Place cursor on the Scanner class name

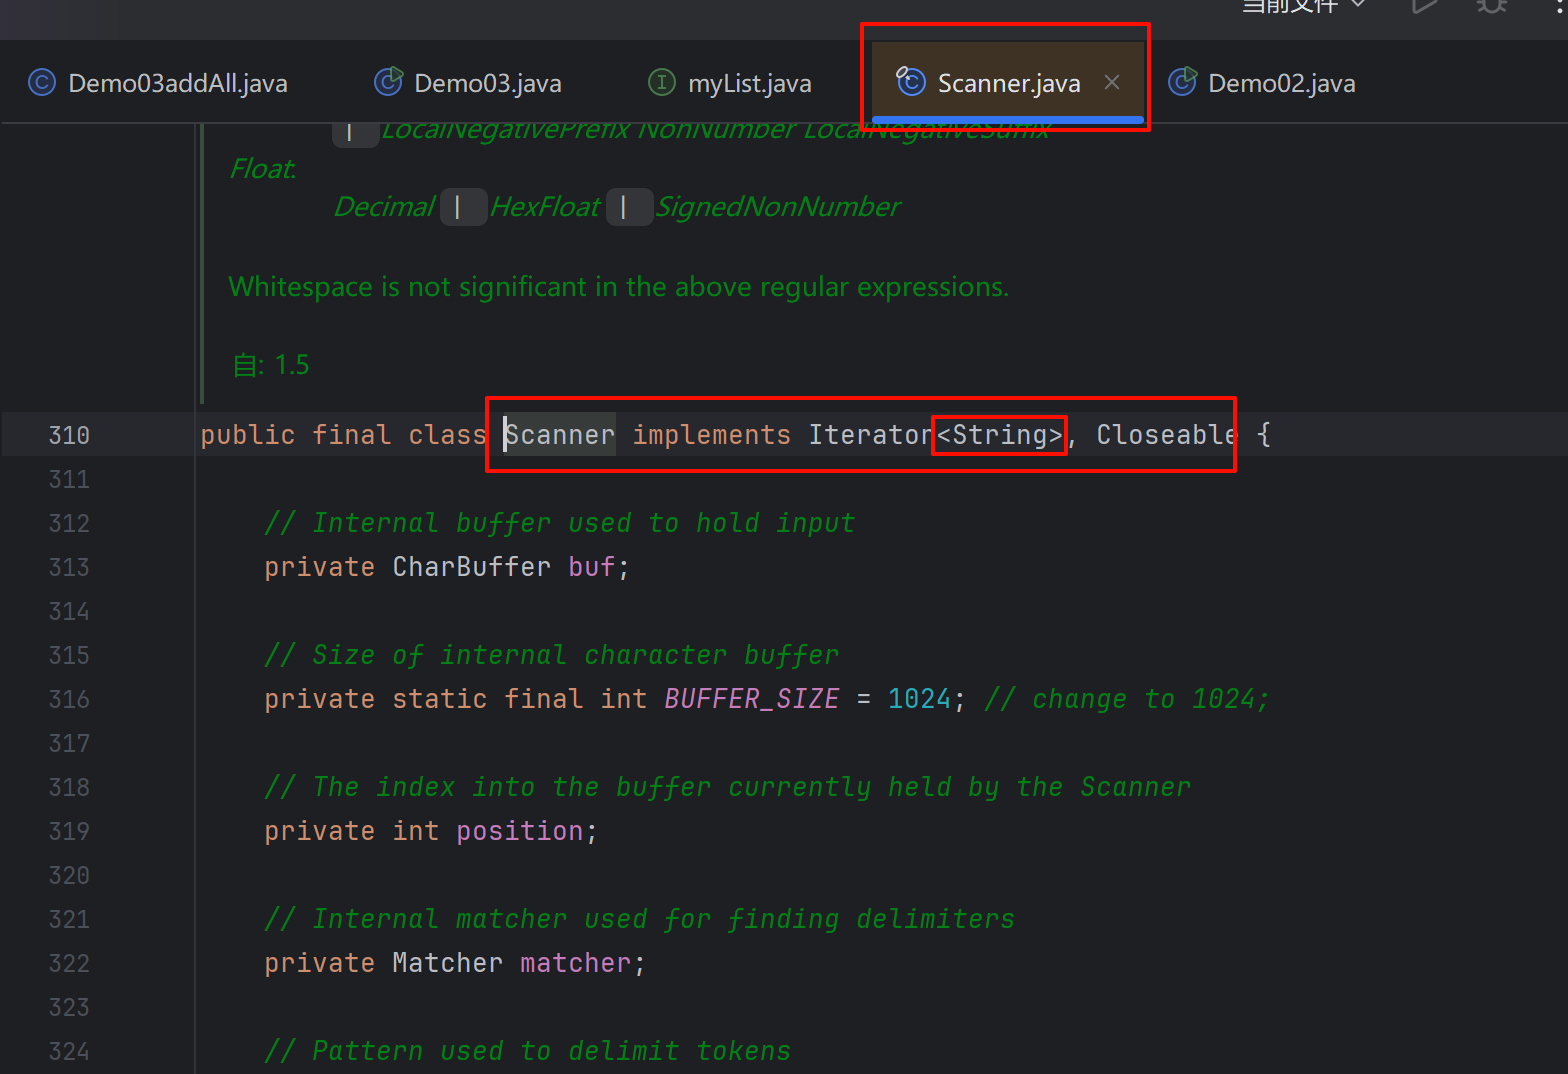click(x=560, y=435)
